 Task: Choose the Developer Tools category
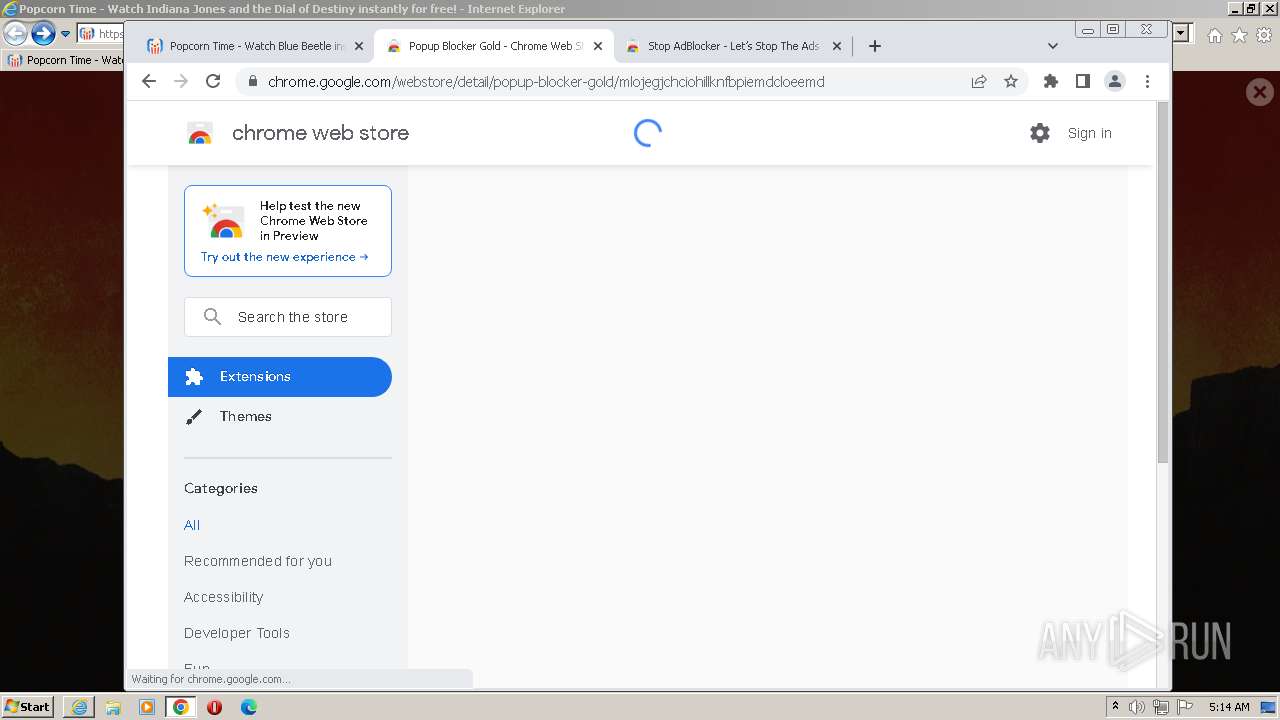pyautogui.click(x=237, y=633)
